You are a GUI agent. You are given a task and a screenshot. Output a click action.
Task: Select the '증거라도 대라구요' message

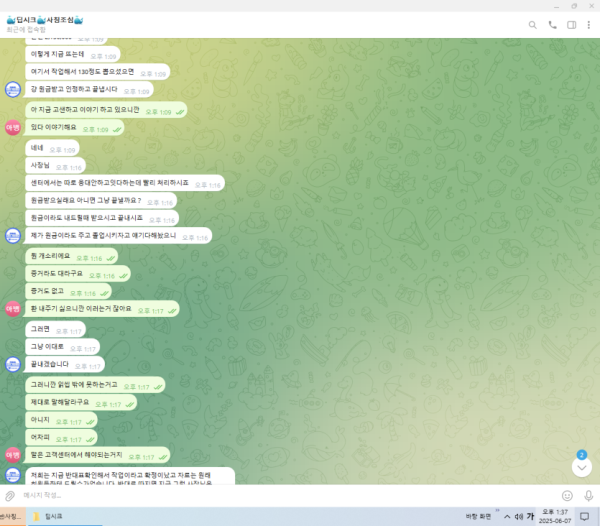(x=78, y=274)
